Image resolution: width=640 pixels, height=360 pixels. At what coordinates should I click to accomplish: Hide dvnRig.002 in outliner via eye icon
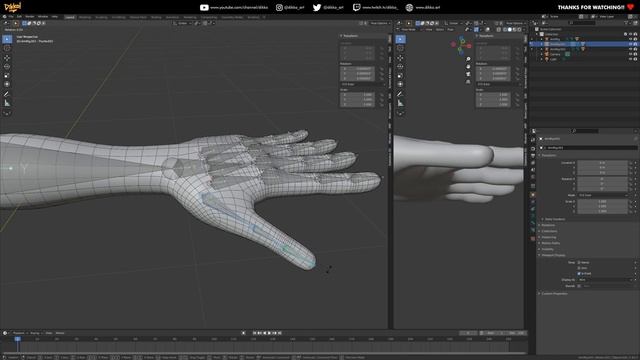[x=630, y=49]
